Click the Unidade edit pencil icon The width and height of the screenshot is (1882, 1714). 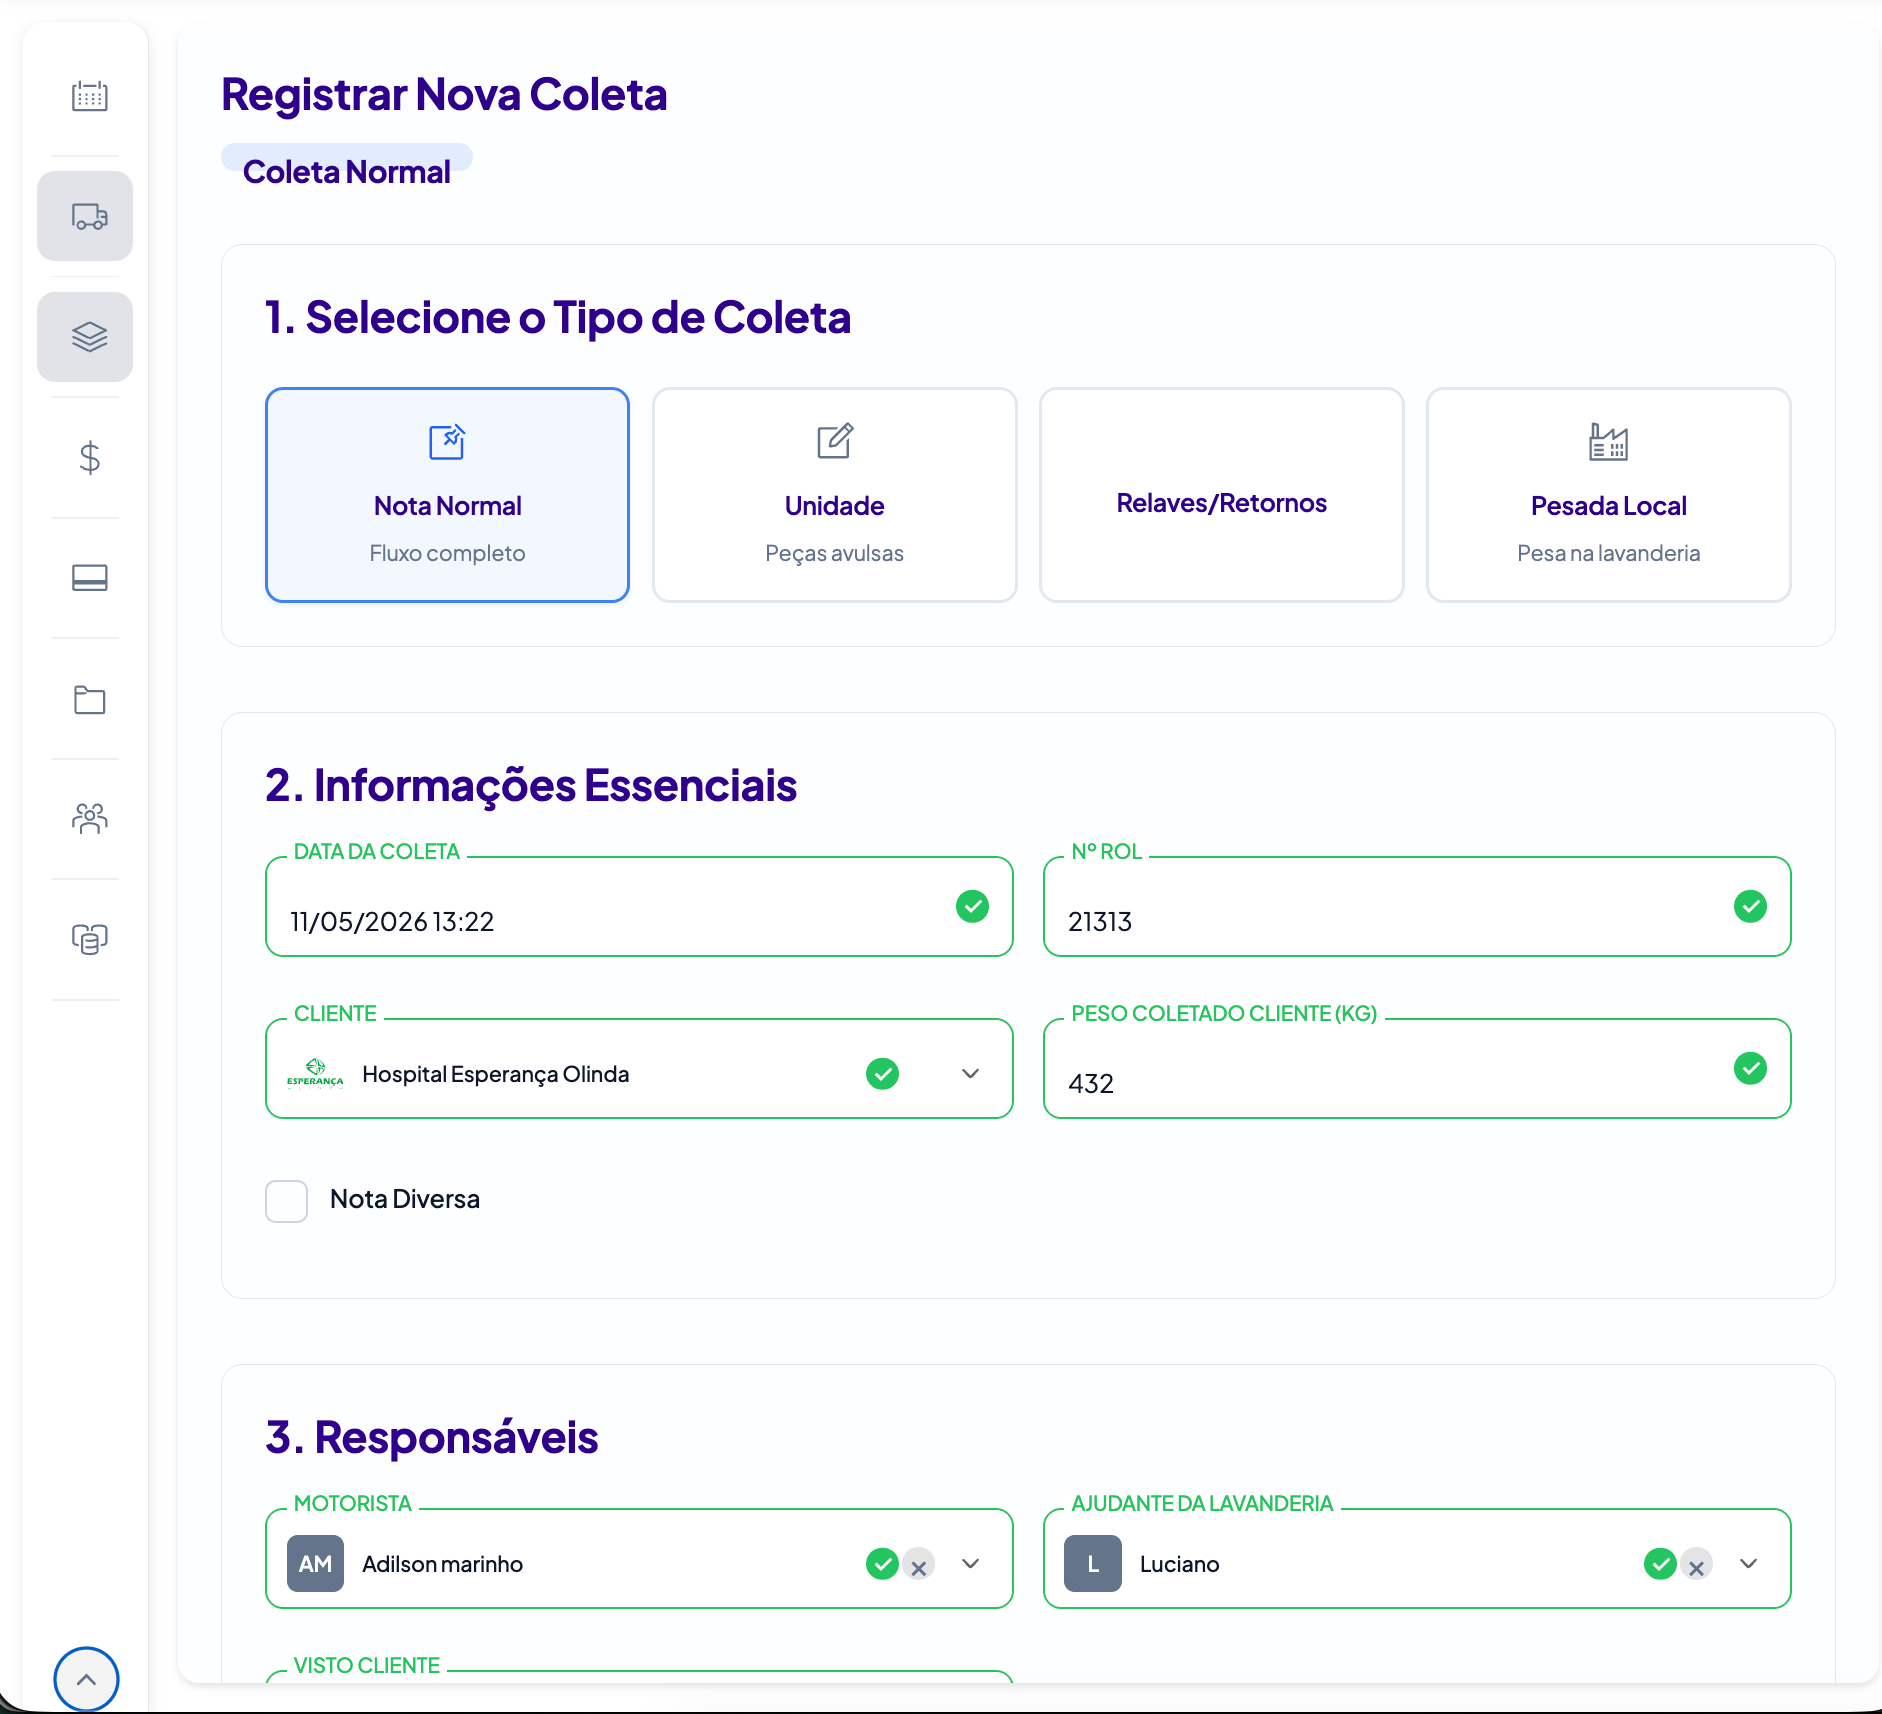834,441
